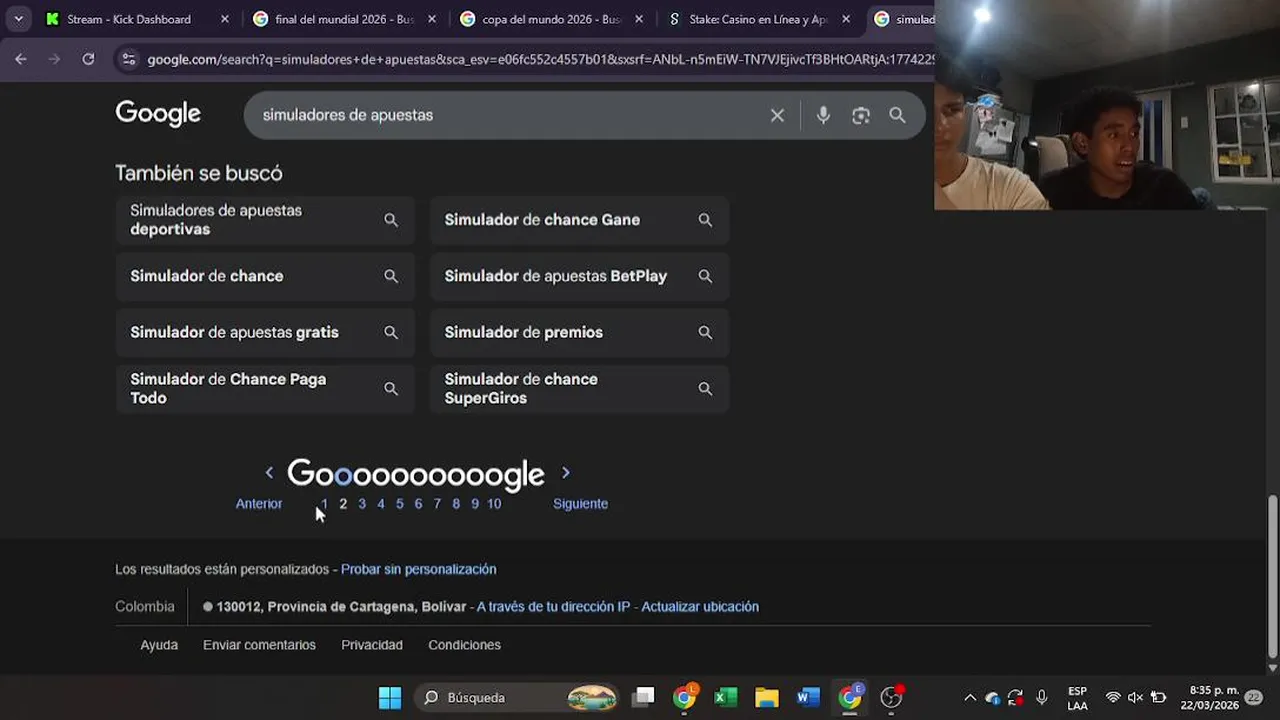
Task: Click Actualizar ubicación link
Action: tap(700, 607)
